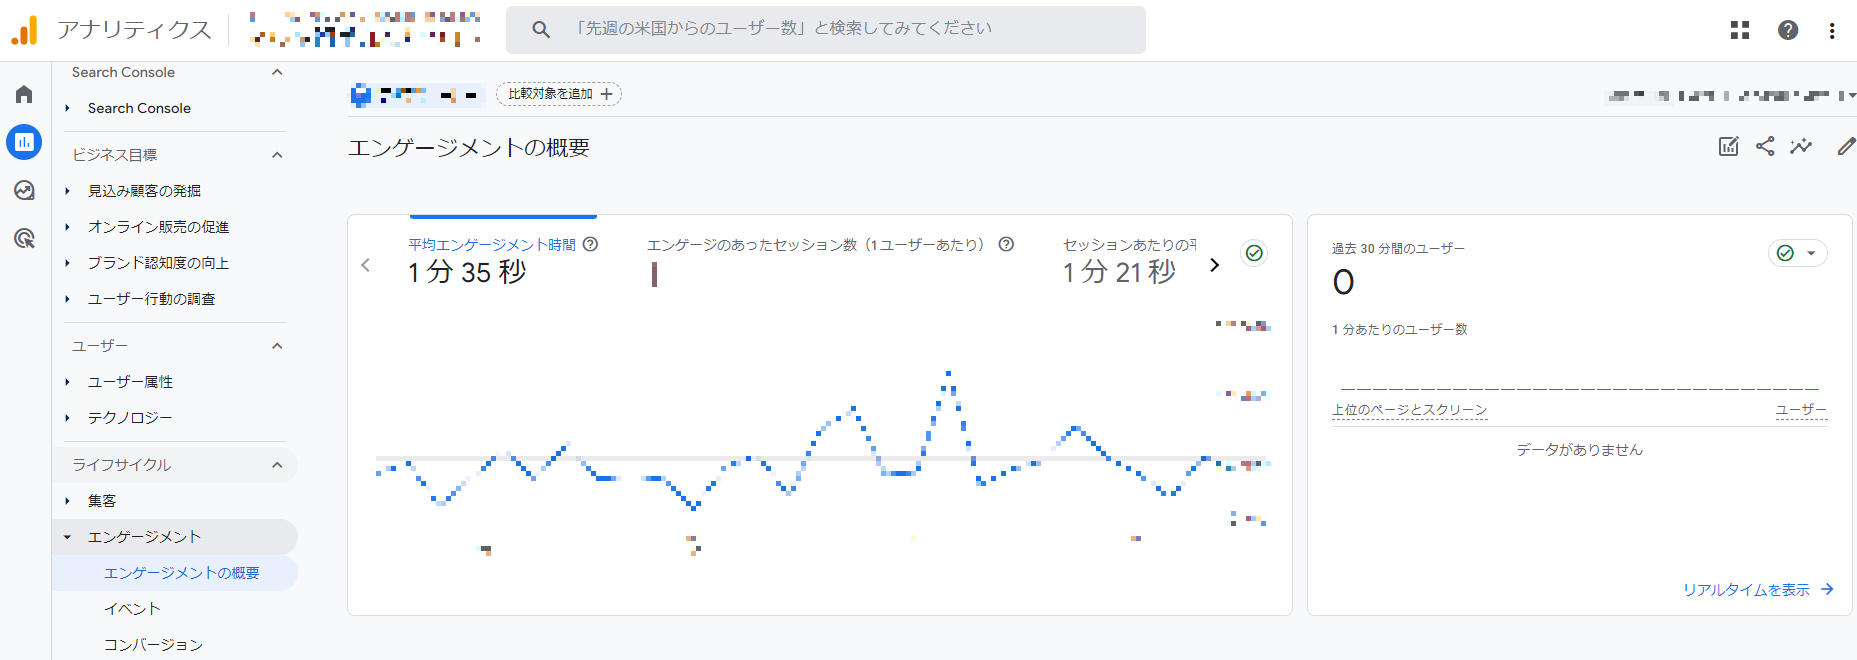Image resolution: width=1857 pixels, height=660 pixels.
Task: Click the Analytics logo
Action: pos(24,30)
